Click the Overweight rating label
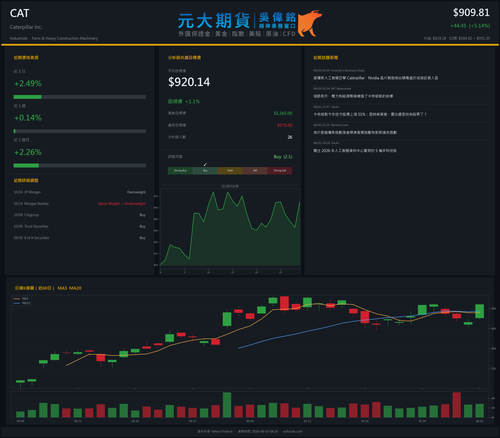This screenshot has height=438, width=500. pos(136,192)
